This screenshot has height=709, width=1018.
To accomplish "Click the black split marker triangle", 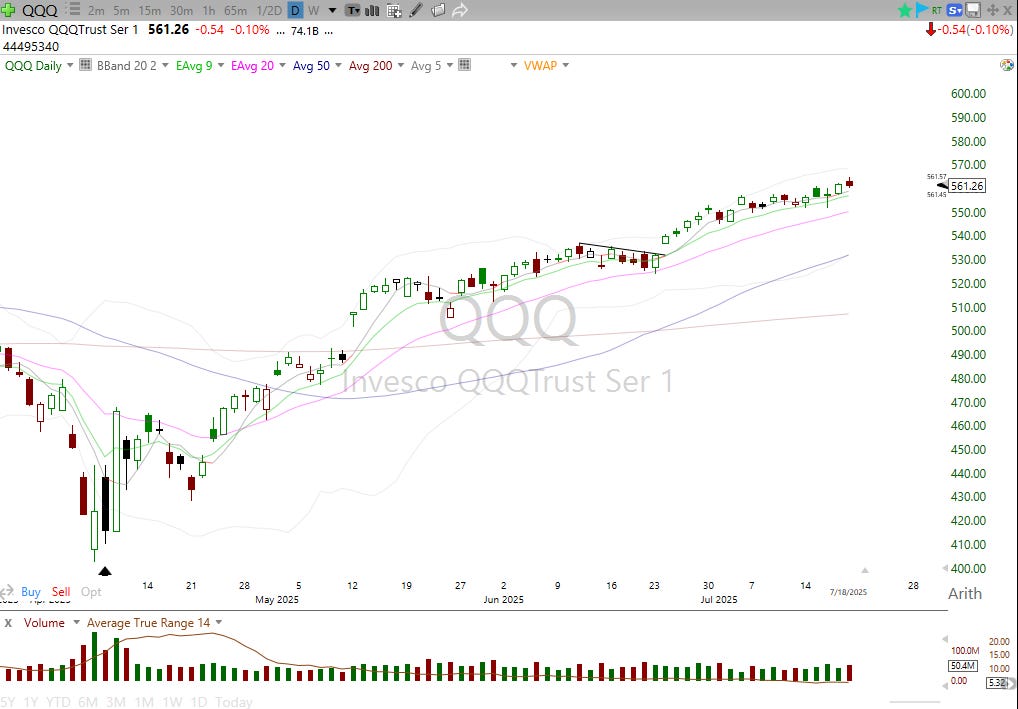I will [105, 571].
